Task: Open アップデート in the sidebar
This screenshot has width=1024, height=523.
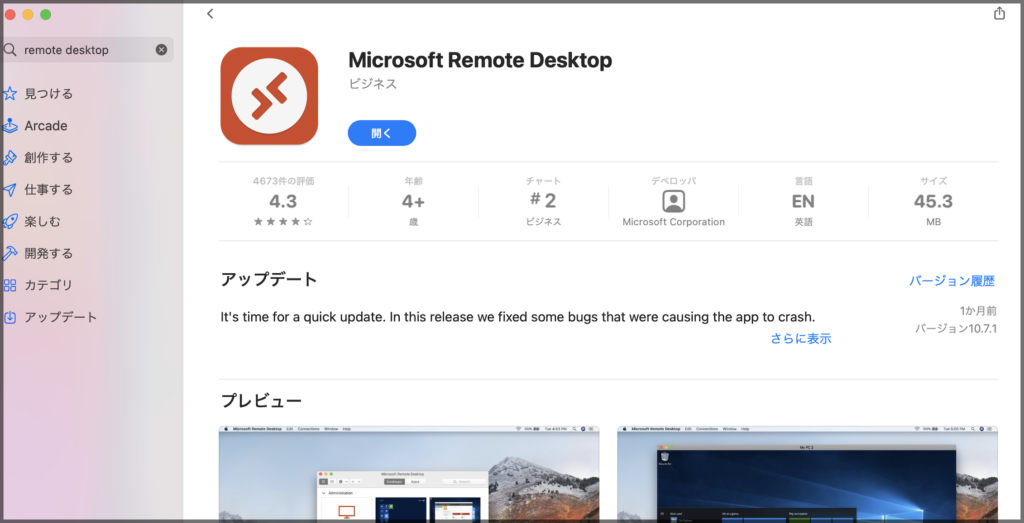Action: pos(61,317)
